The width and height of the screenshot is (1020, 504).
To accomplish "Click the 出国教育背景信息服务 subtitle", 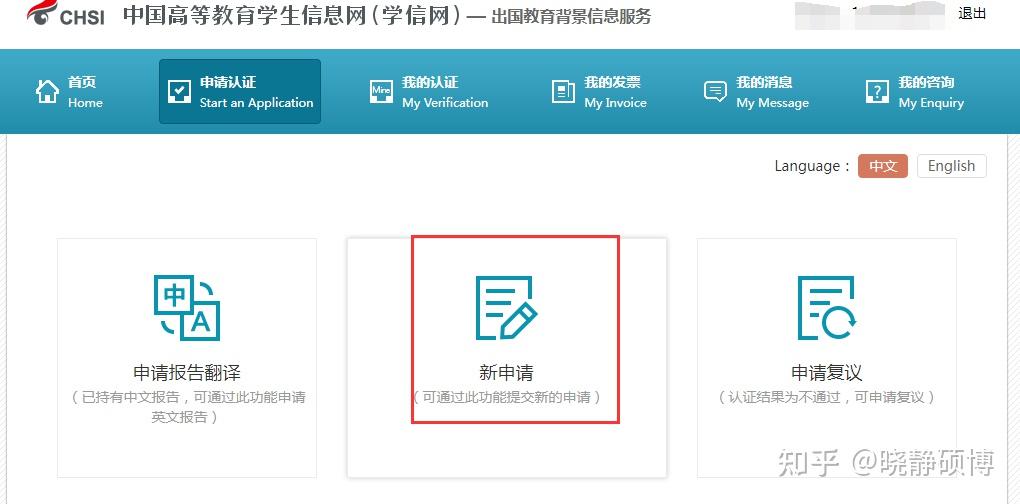I will point(571,17).
